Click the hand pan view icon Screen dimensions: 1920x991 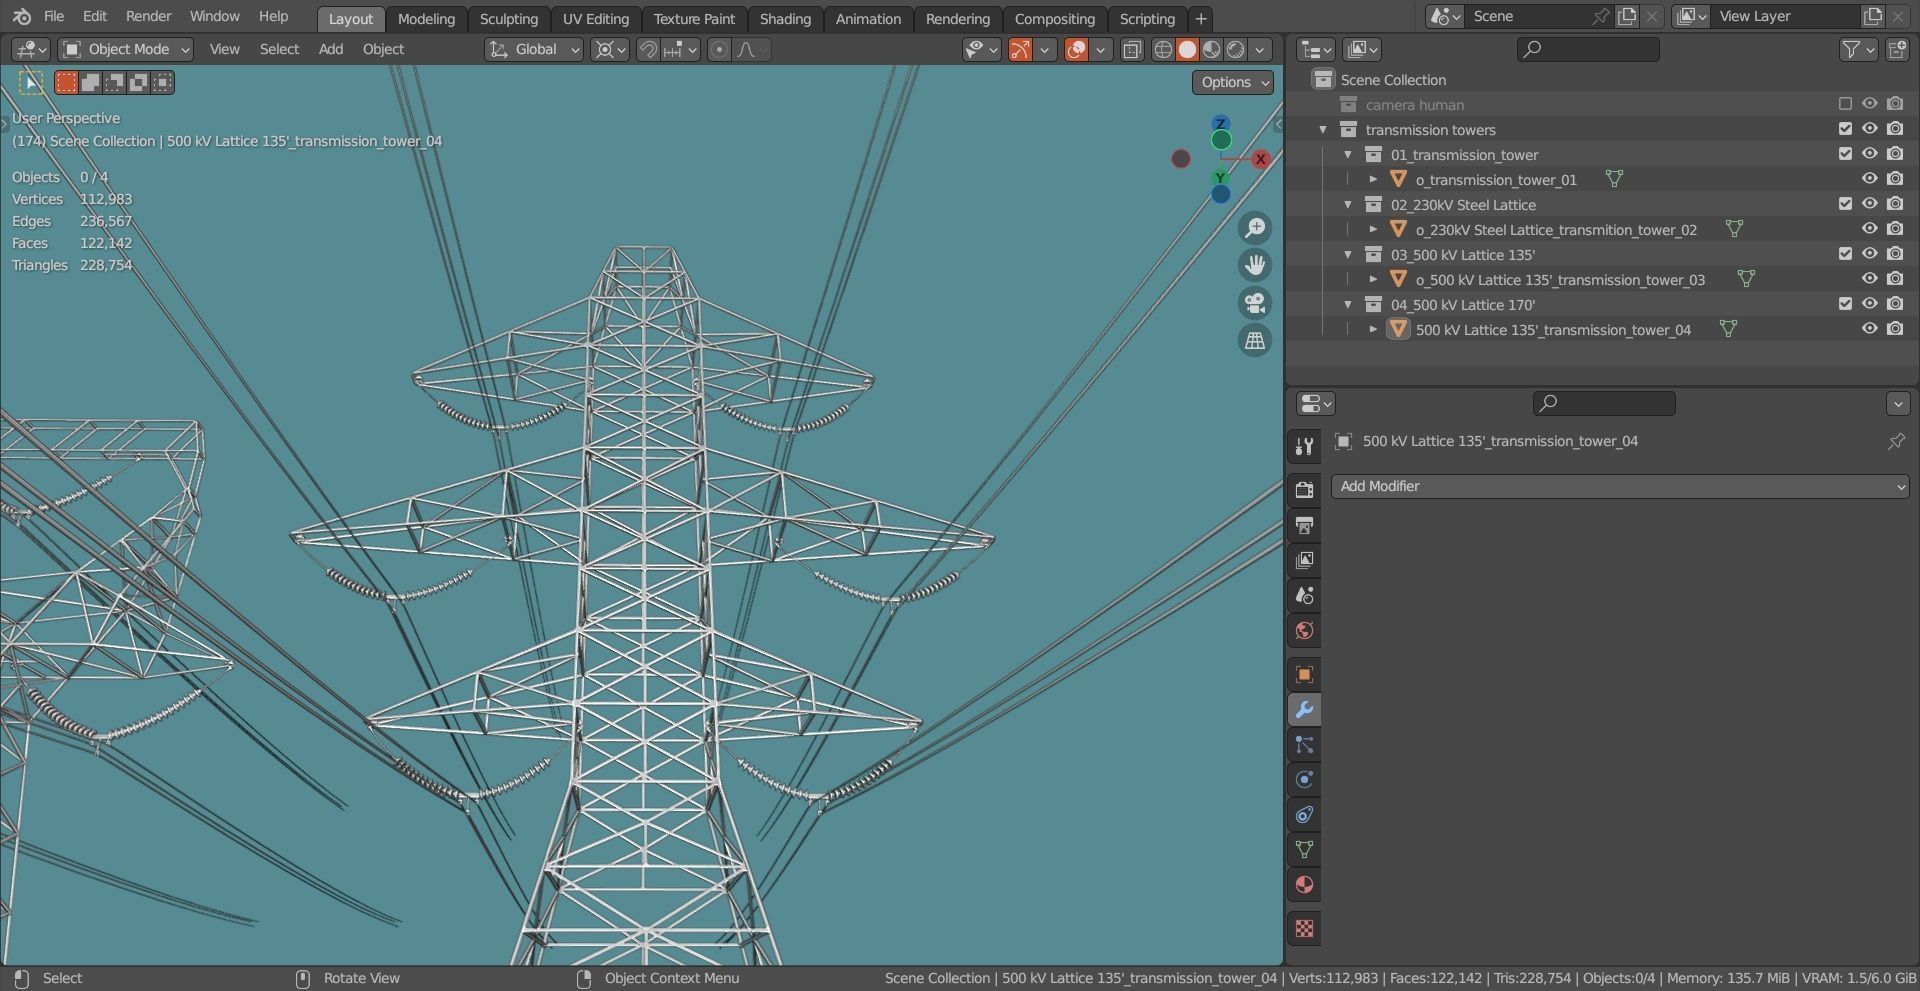(x=1254, y=265)
